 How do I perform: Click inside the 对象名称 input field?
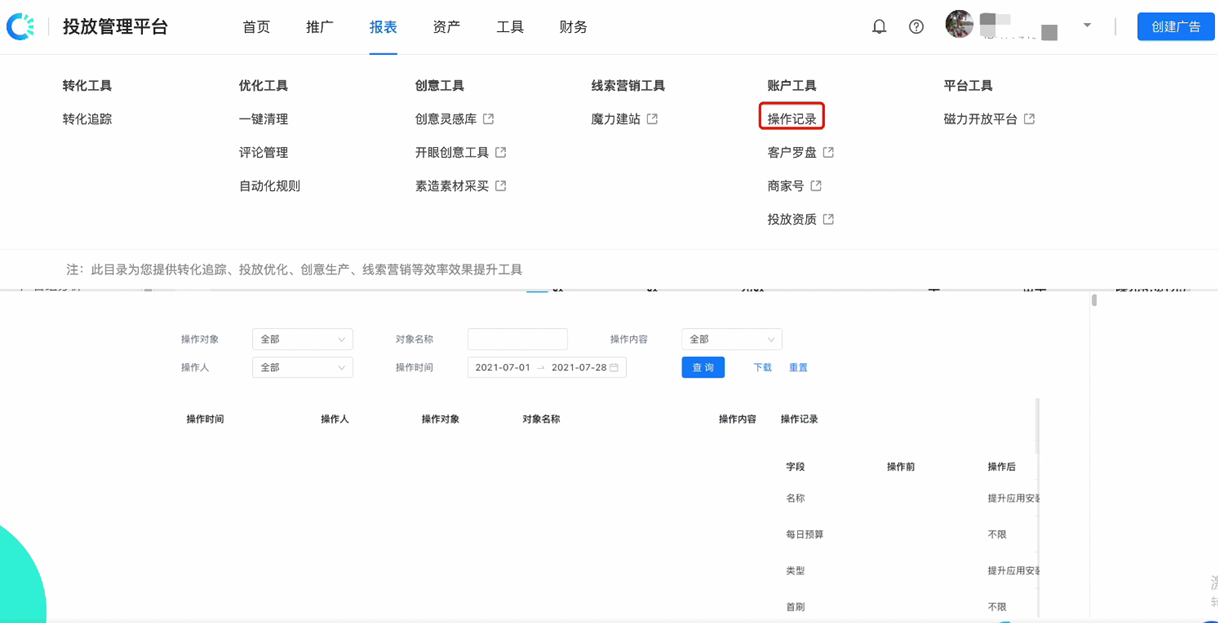[517, 339]
